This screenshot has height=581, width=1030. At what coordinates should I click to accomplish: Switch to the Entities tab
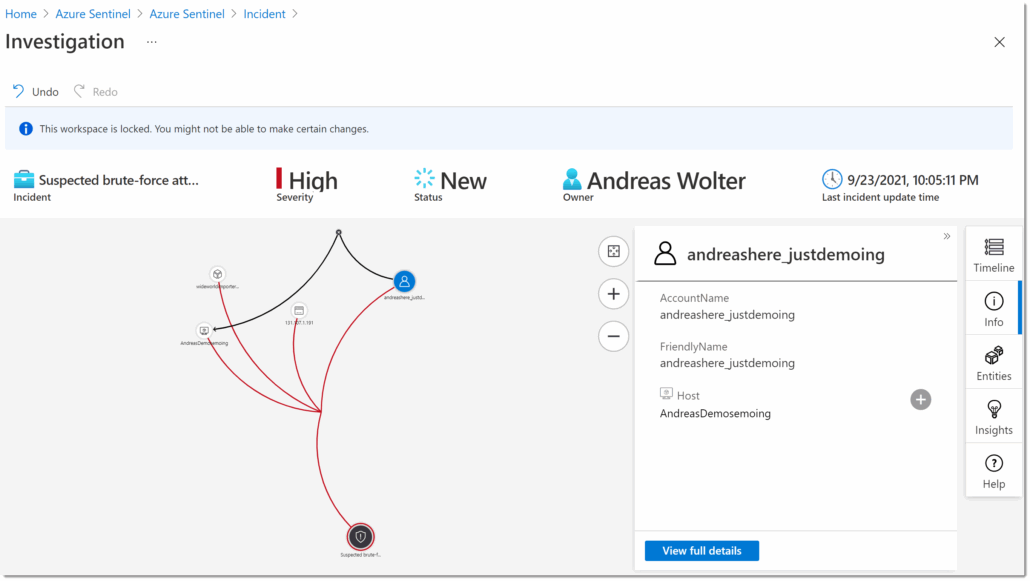993,363
